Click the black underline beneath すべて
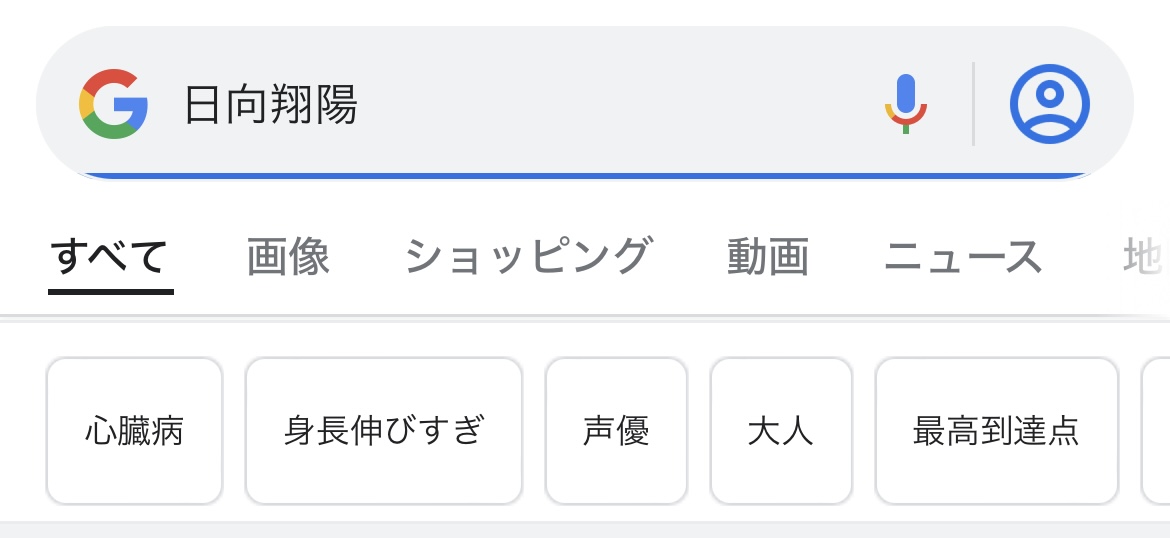1170x538 pixels. pos(110,292)
